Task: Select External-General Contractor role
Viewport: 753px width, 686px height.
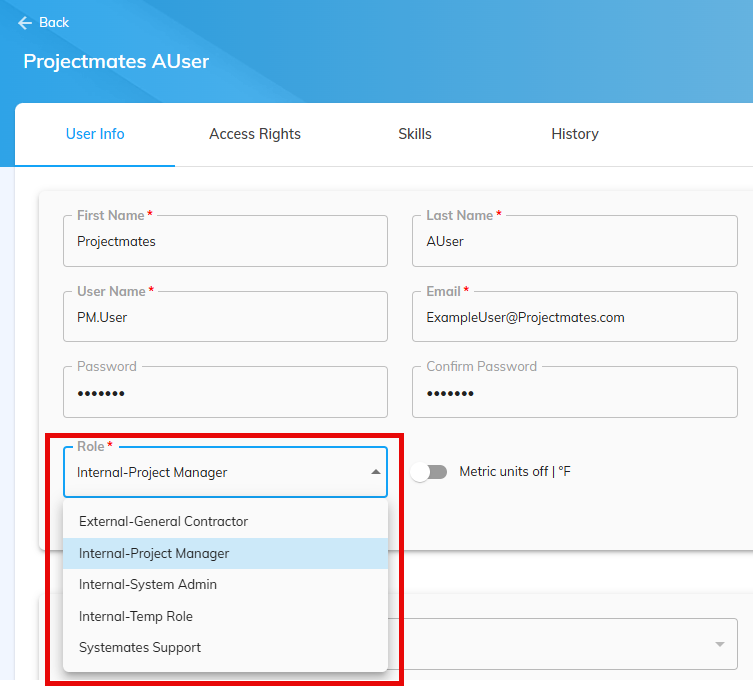Action: point(225,522)
